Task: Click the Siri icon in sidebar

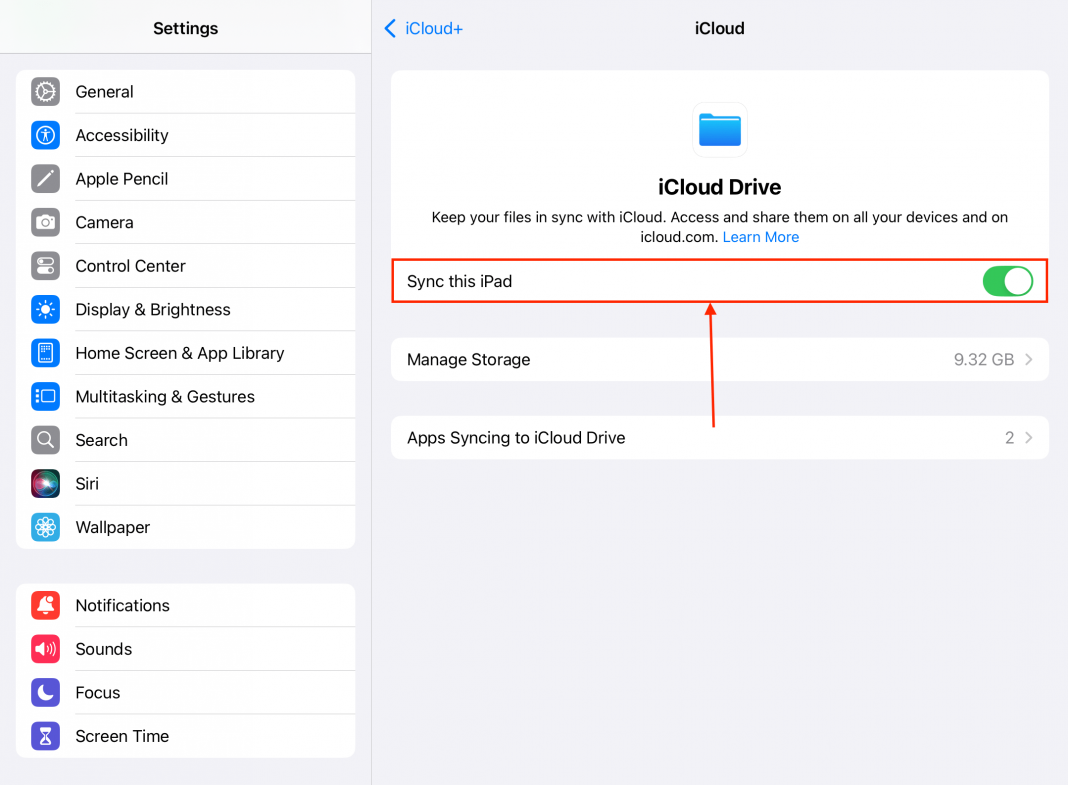Action: (x=45, y=483)
